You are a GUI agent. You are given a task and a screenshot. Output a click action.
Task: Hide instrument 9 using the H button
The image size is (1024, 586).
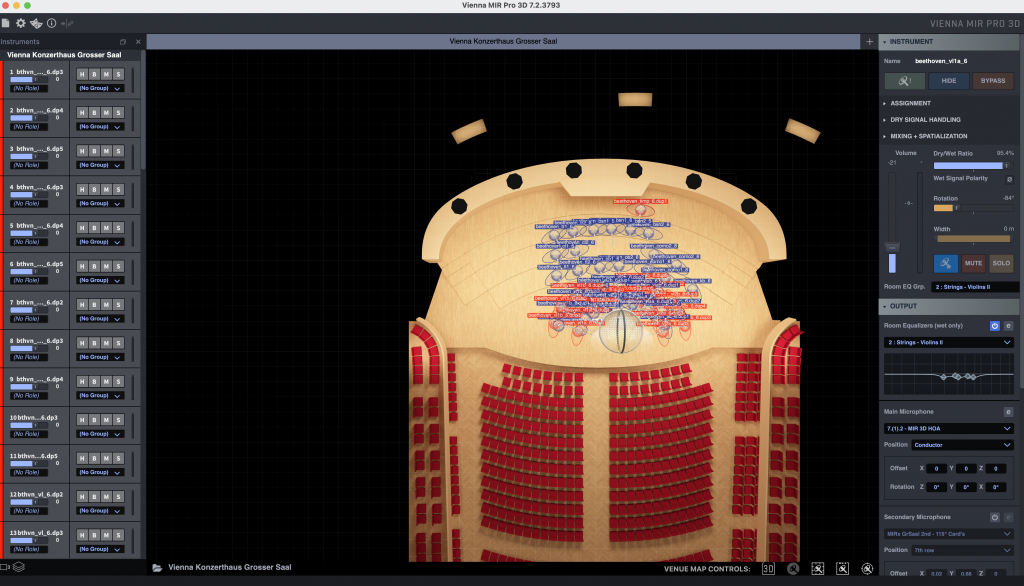[x=82, y=382]
